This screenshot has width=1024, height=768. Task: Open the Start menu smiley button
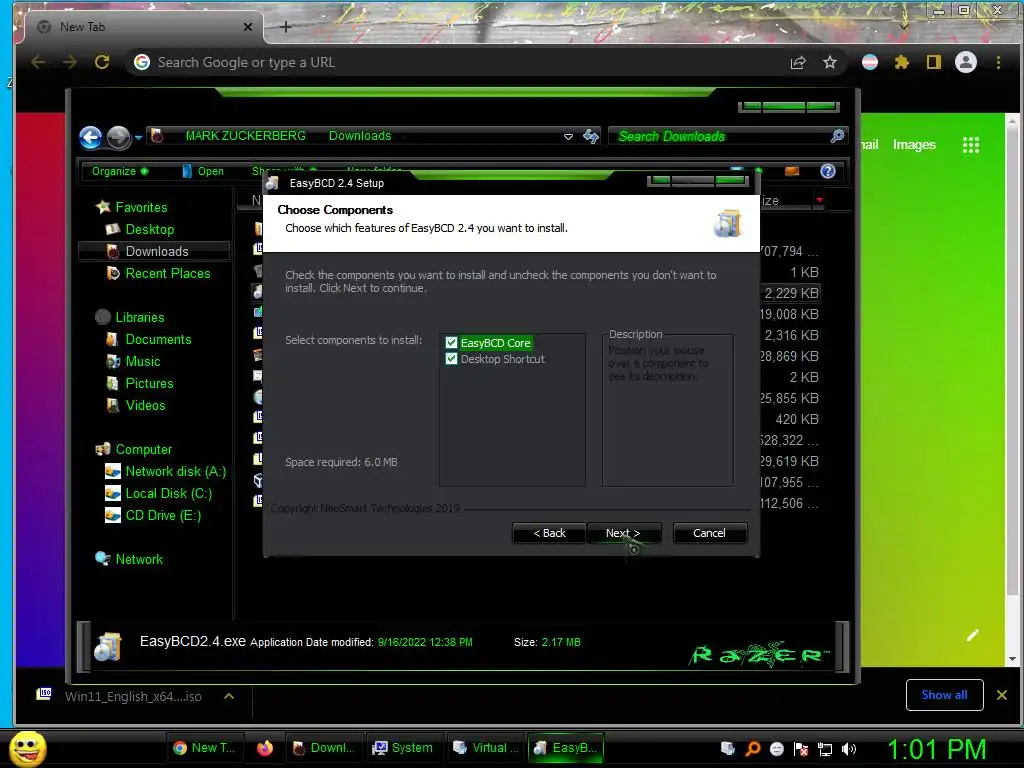click(x=27, y=748)
